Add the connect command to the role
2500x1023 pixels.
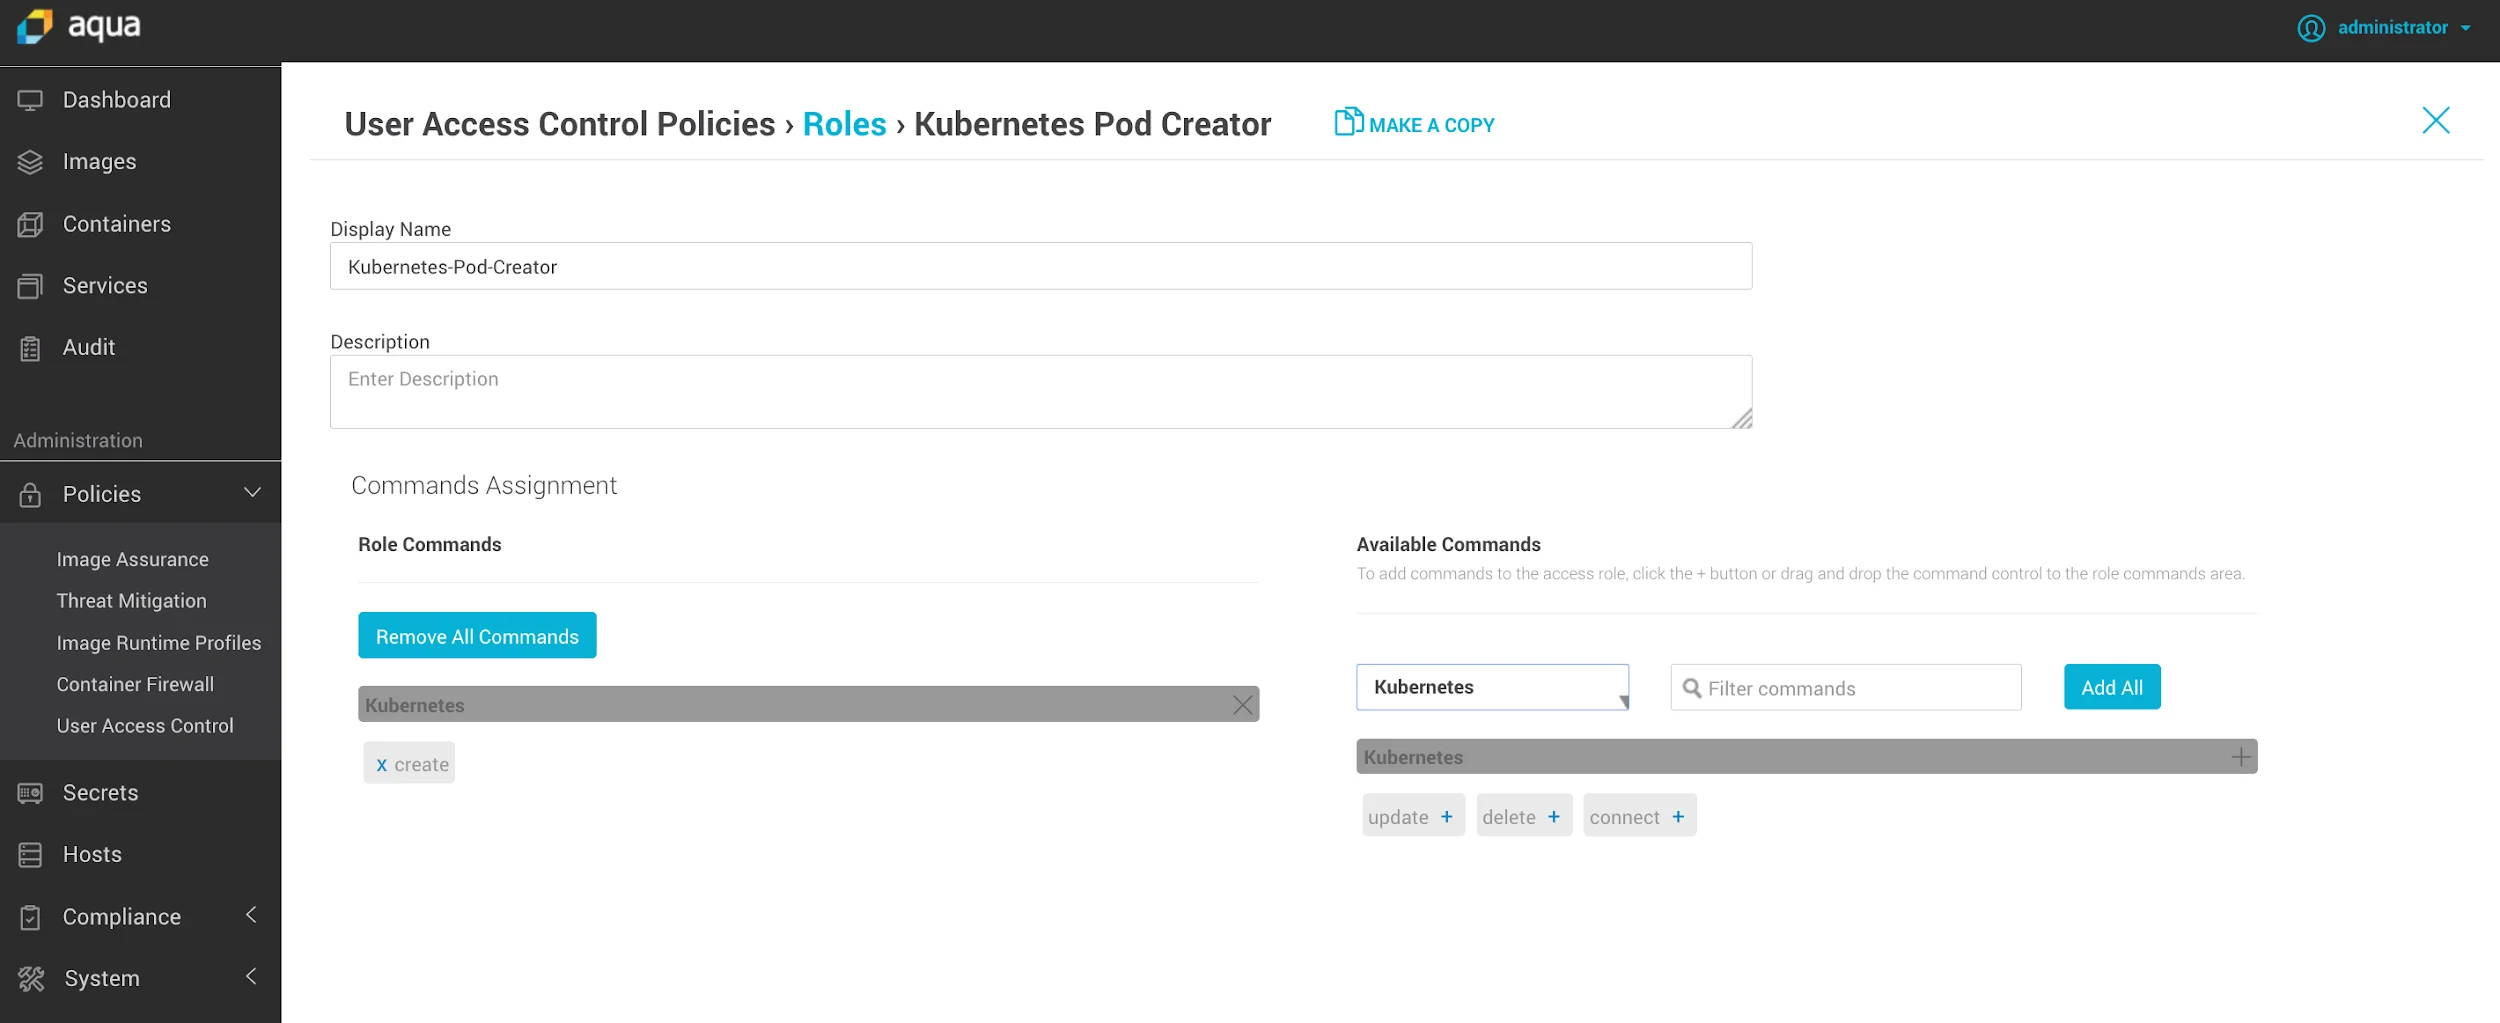pos(1678,815)
